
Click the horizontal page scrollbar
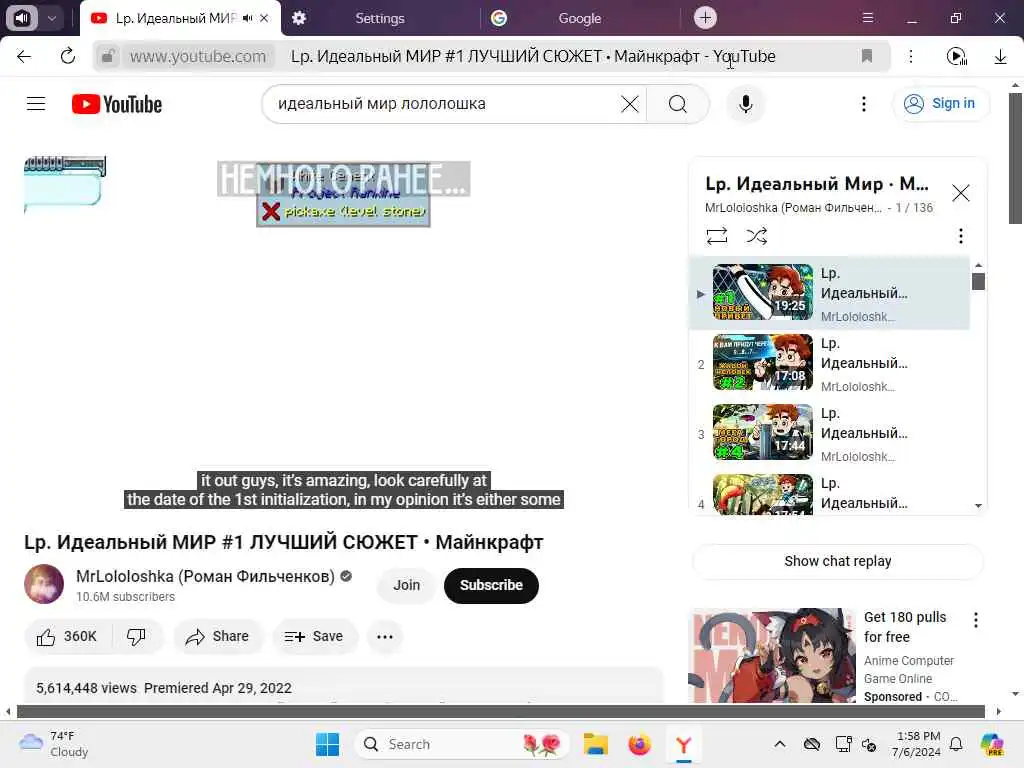[500, 711]
